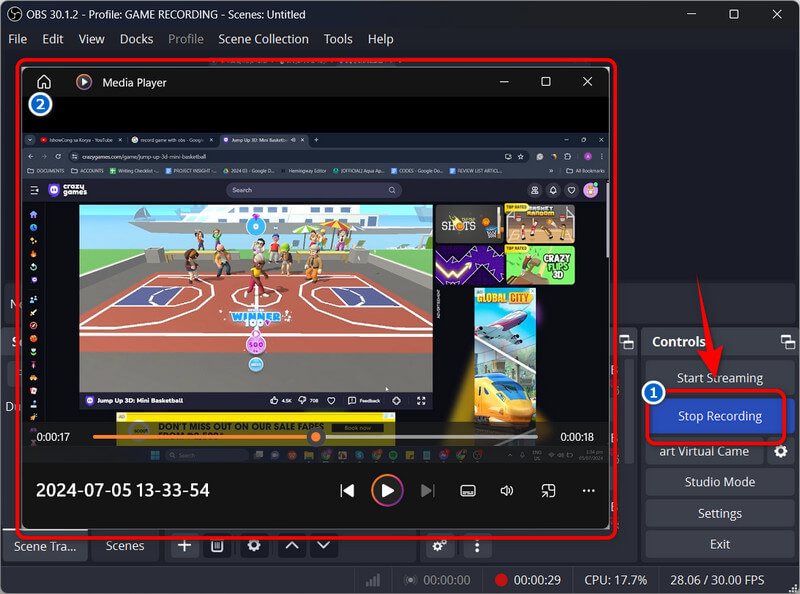Play the video in Media Player
The image size is (800, 594).
click(387, 491)
